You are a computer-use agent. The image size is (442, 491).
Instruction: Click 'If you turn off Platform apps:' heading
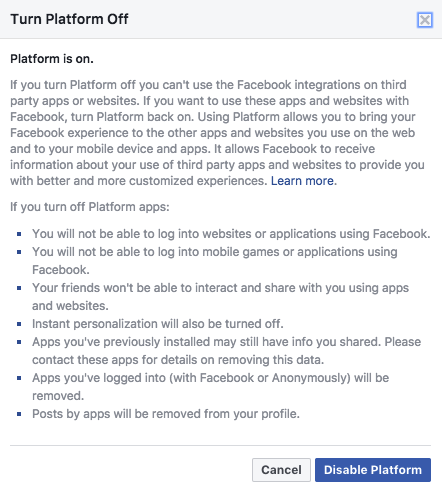tap(90, 207)
